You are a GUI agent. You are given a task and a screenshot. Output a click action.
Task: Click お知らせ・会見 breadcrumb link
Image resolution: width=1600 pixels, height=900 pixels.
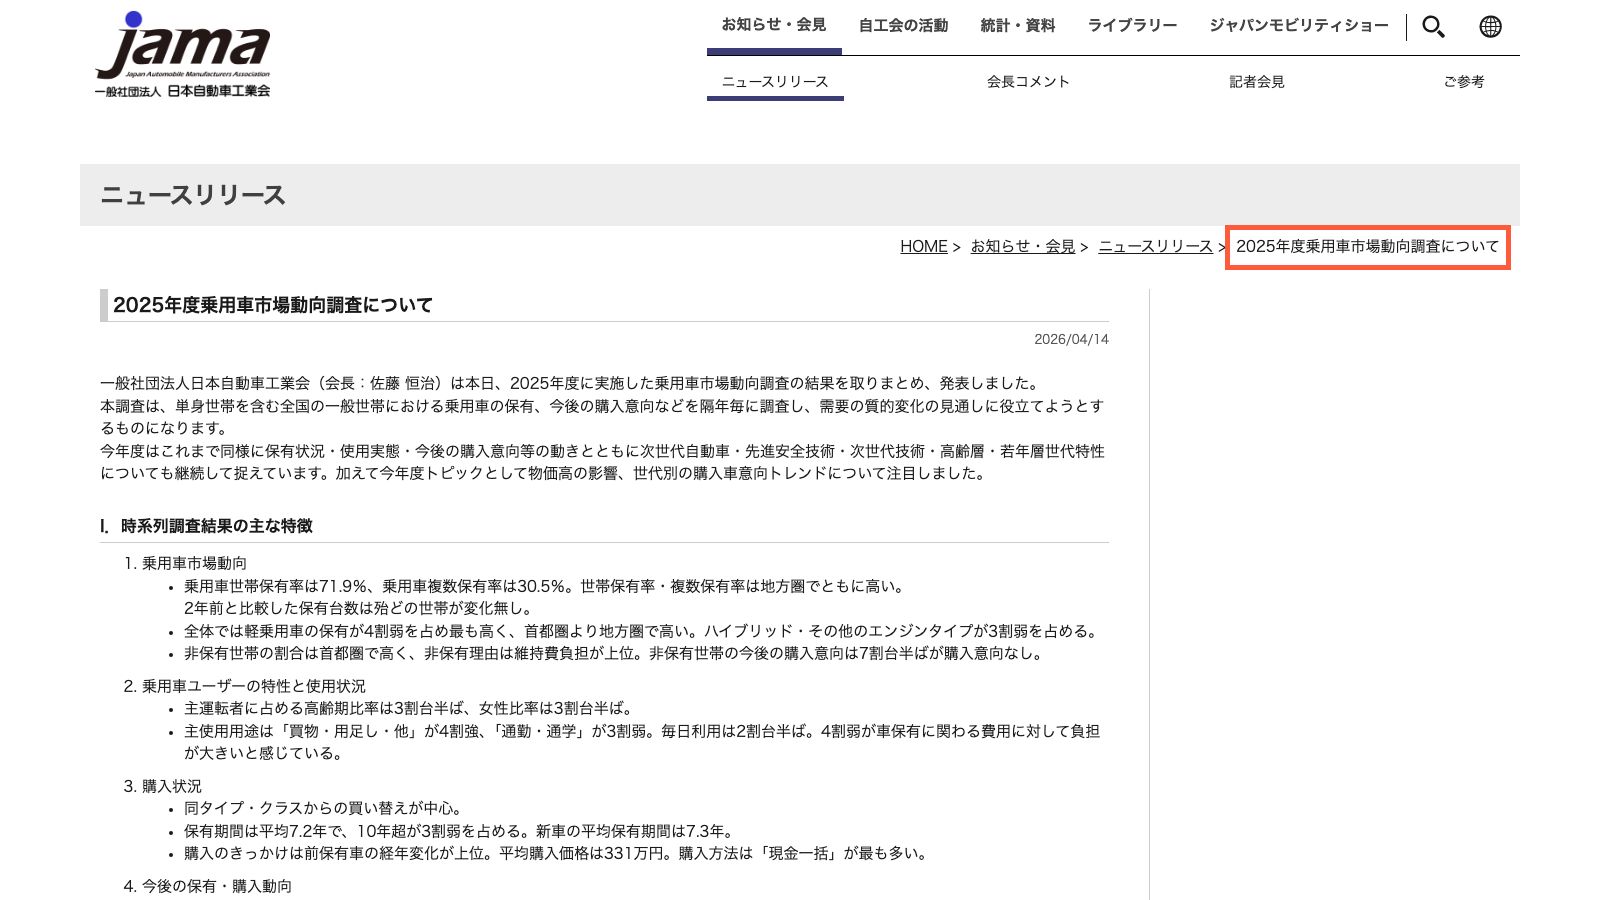coord(1023,246)
